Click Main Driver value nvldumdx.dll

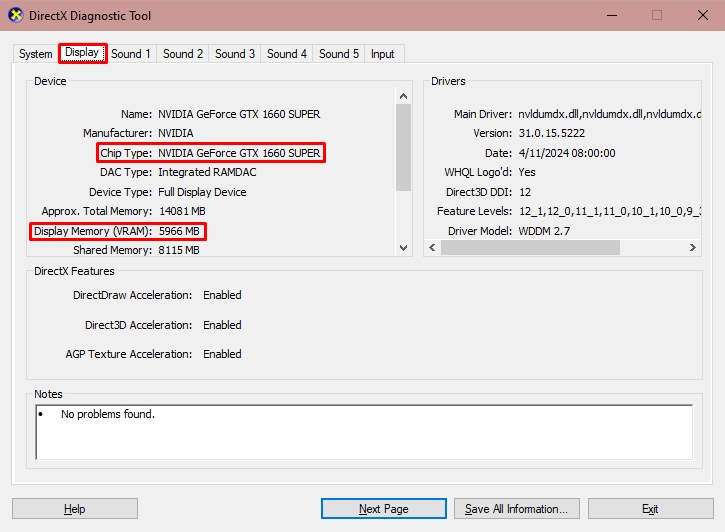click(x=609, y=114)
